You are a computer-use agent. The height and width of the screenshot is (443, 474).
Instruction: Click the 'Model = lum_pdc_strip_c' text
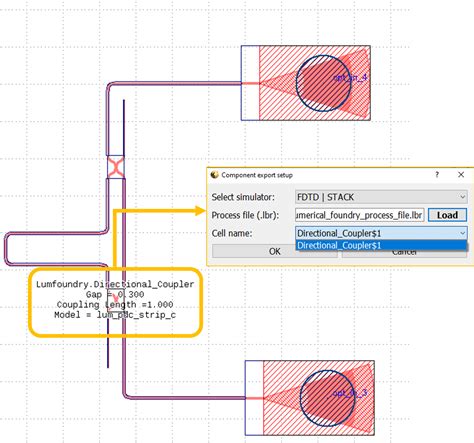click(115, 315)
